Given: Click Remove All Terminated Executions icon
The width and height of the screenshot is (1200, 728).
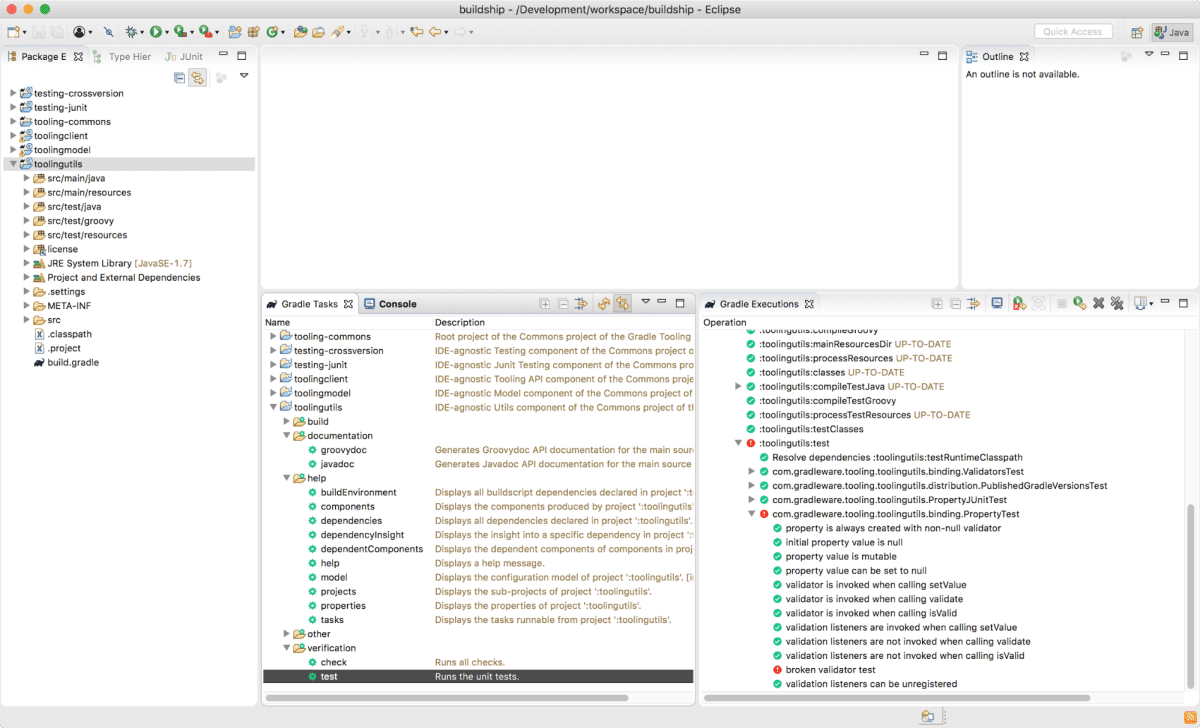Looking at the screenshot, I should pos(1117,304).
